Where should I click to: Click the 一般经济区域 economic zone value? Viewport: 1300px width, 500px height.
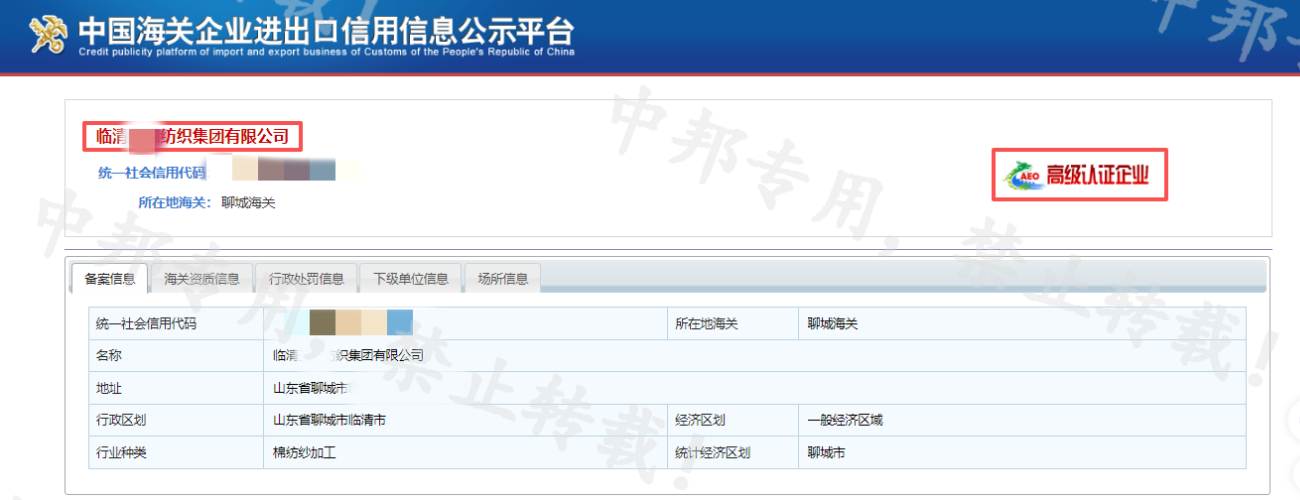845,420
